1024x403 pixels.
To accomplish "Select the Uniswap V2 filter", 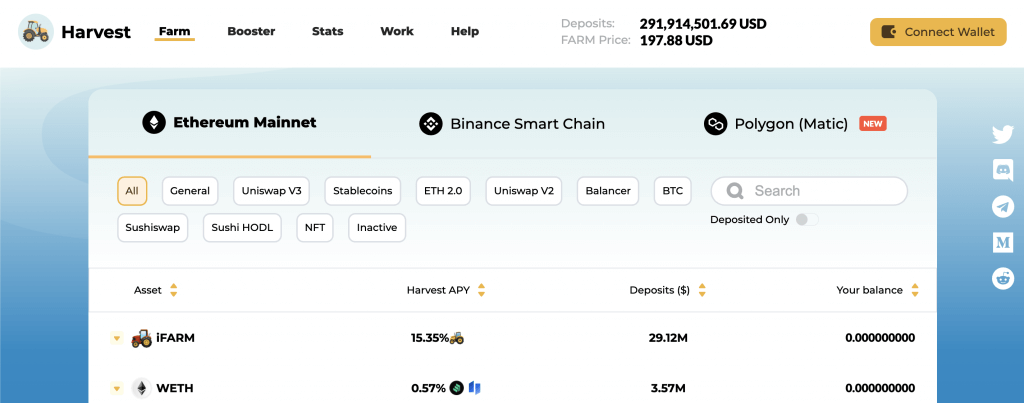I will pos(524,191).
